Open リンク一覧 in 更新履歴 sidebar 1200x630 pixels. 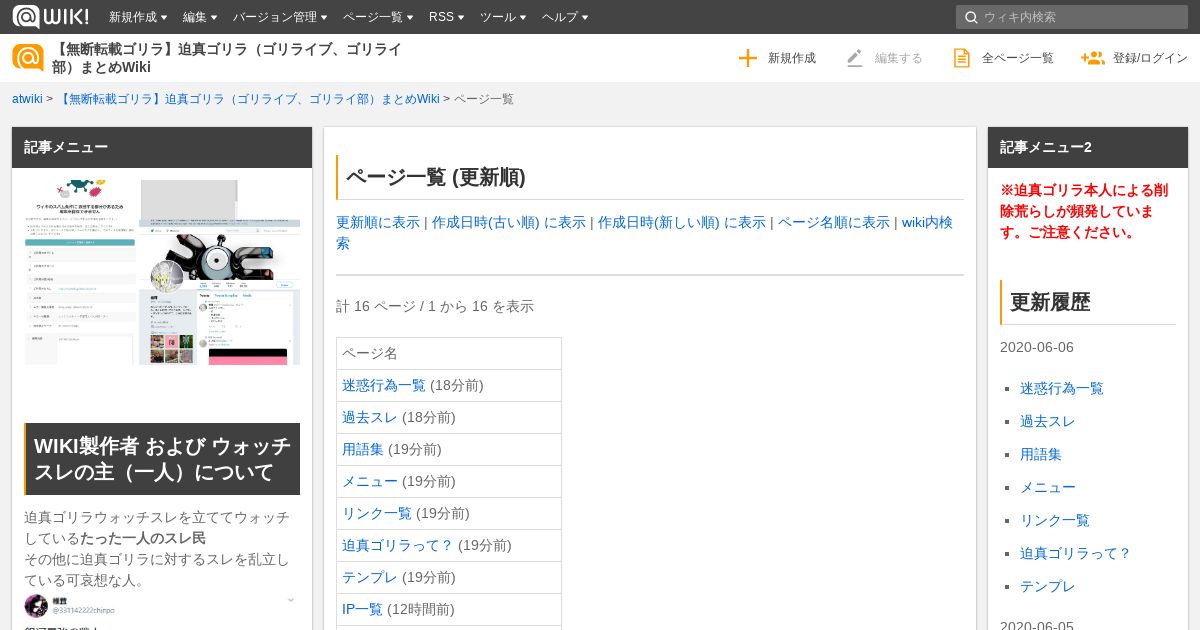(x=1055, y=520)
